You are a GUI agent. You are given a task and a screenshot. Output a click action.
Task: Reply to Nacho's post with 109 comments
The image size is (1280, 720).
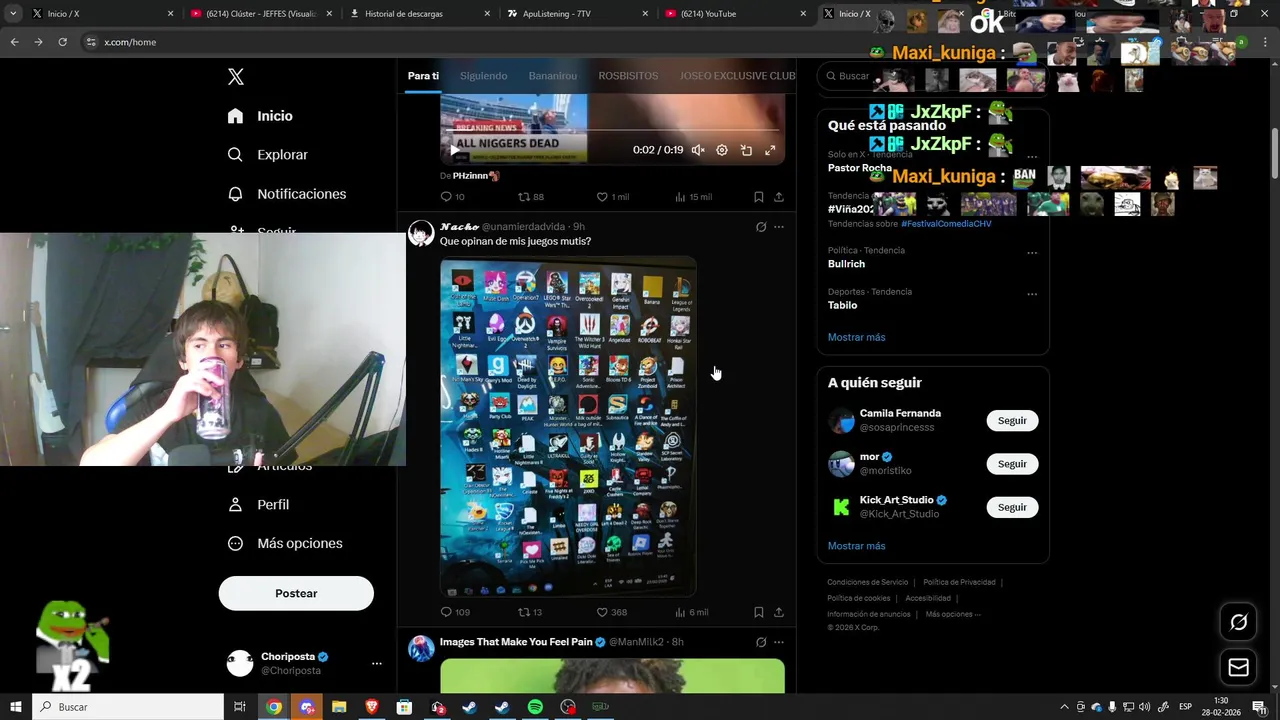455,612
